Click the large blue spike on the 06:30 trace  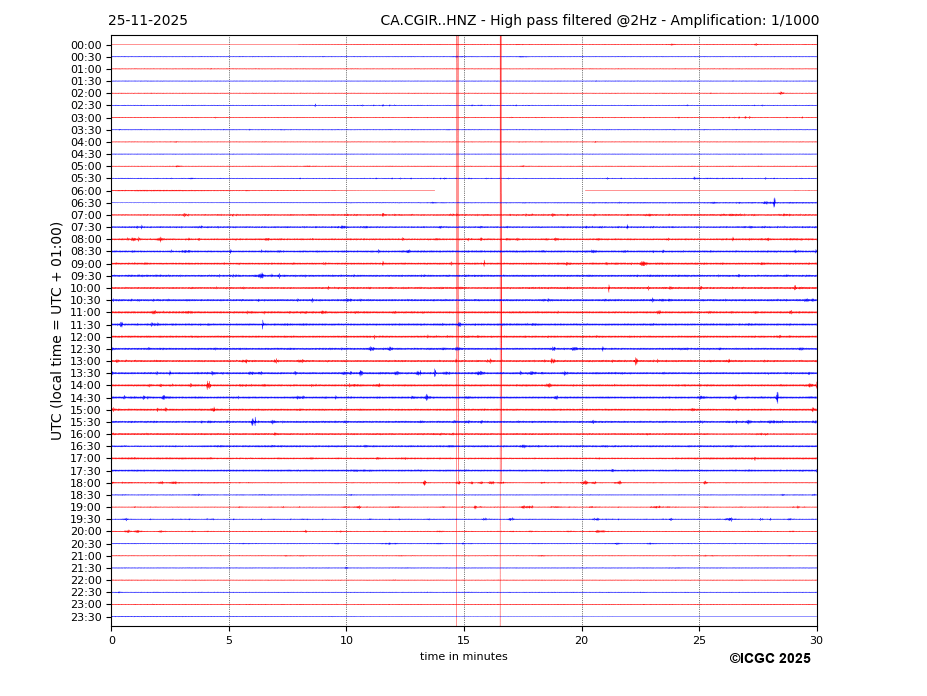774,203
